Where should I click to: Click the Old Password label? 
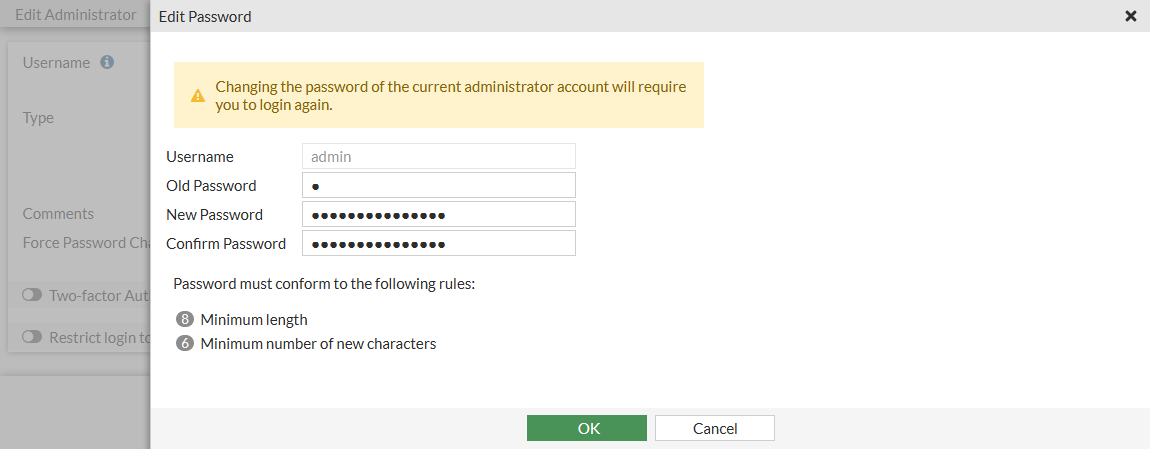pos(211,186)
